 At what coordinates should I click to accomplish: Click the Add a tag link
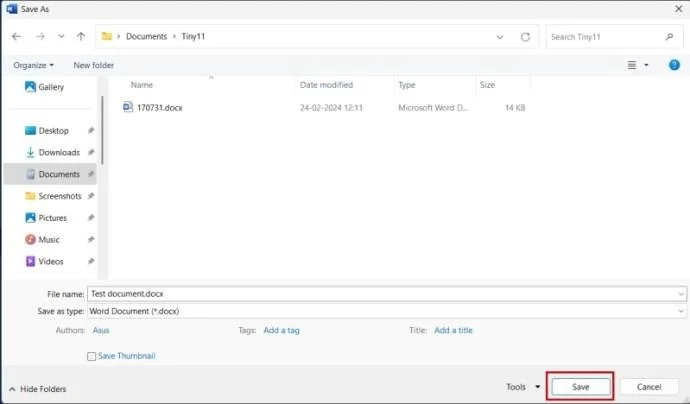point(281,330)
